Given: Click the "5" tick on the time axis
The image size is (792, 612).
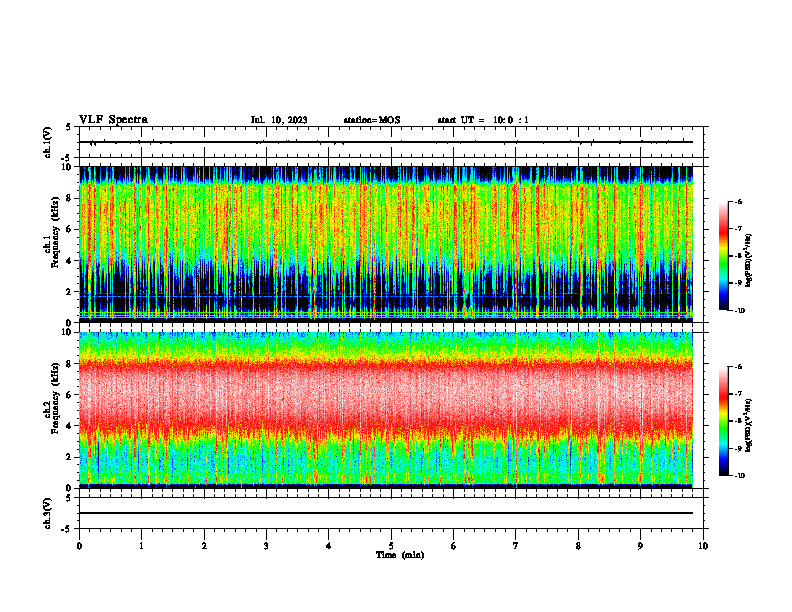Looking at the screenshot, I should (x=391, y=546).
